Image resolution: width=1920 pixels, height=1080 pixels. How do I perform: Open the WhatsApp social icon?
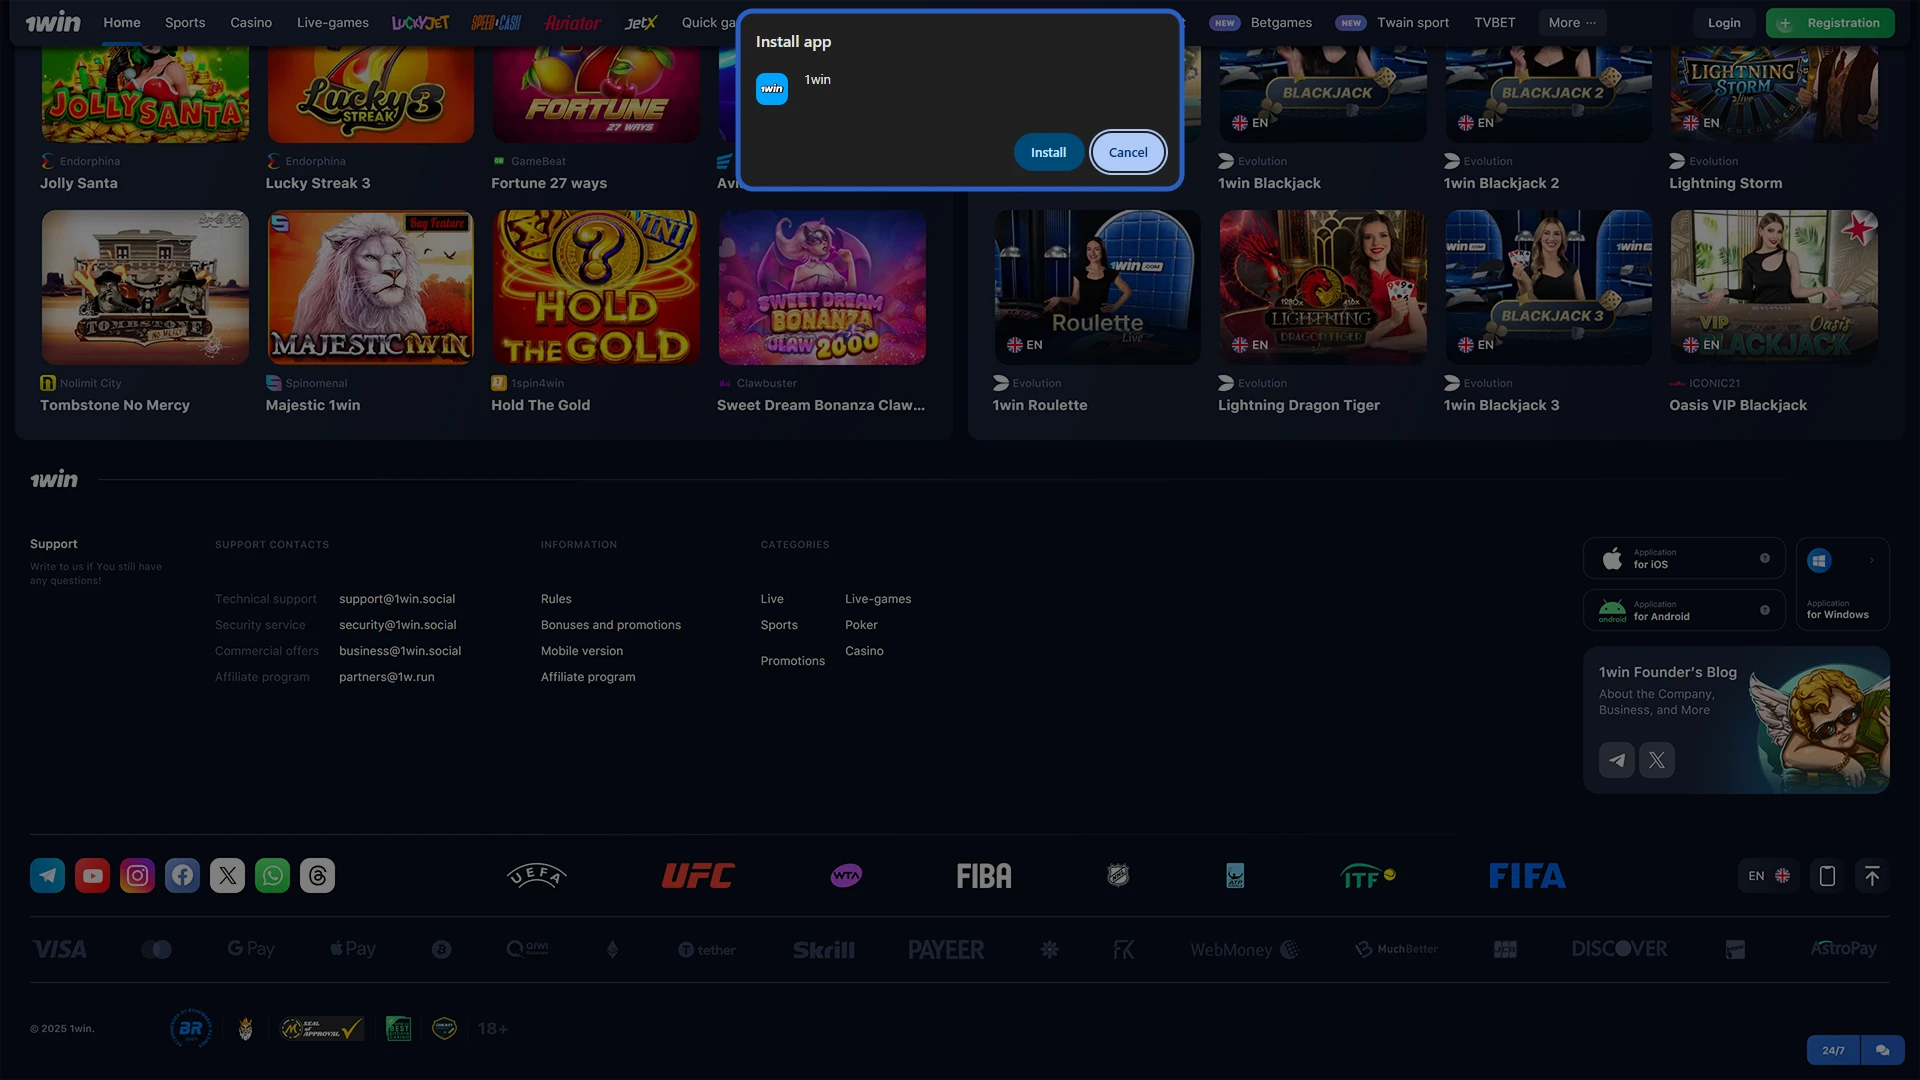pos(272,876)
